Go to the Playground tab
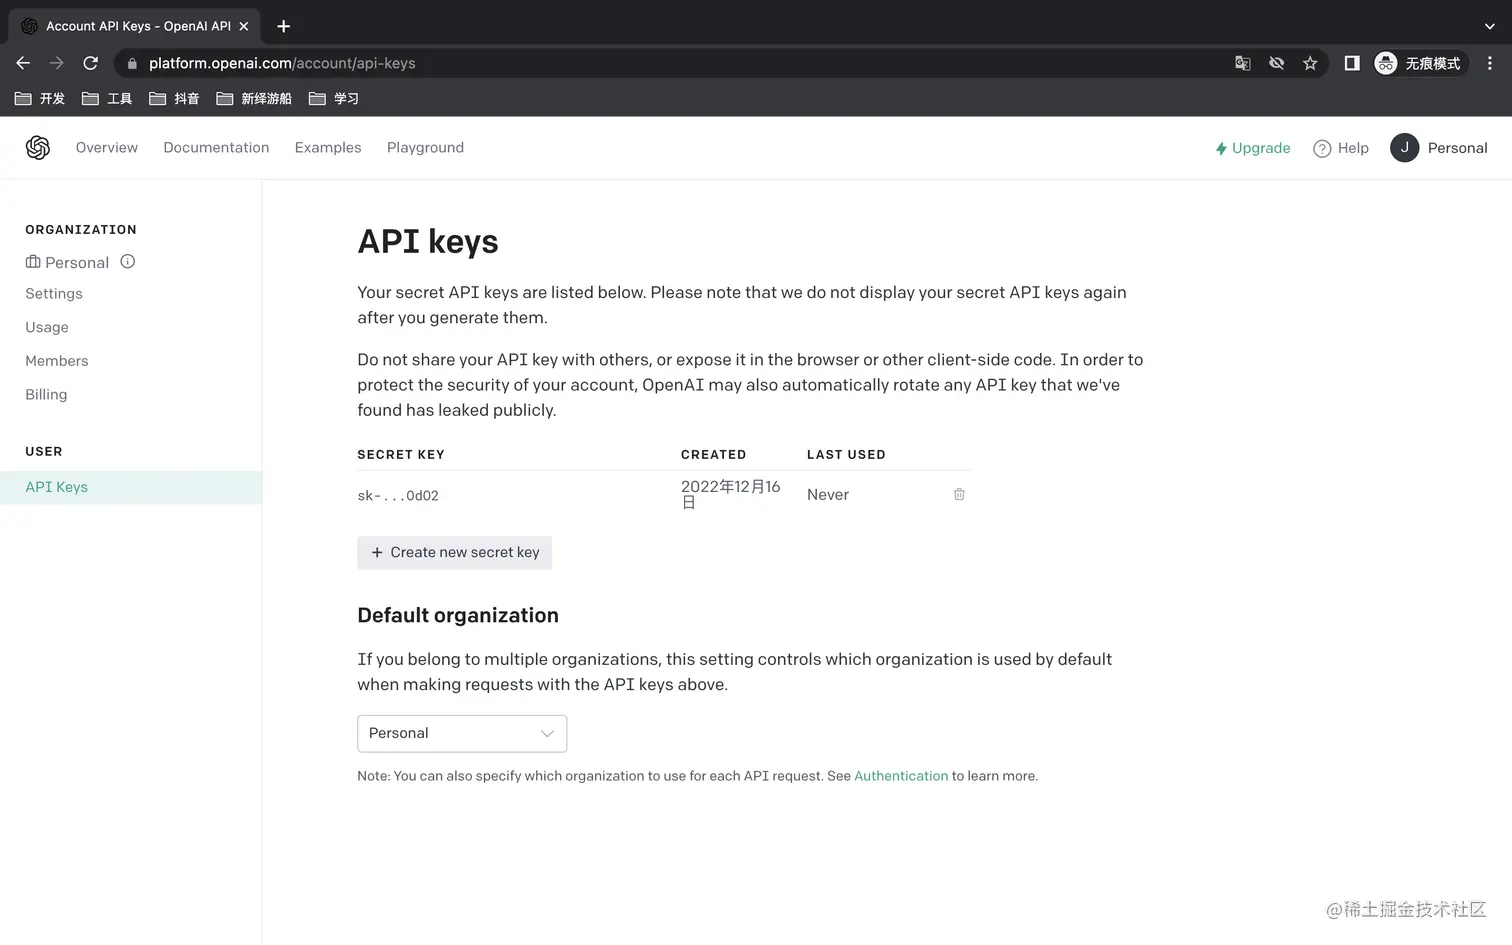This screenshot has width=1512, height=945. pyautogui.click(x=425, y=148)
